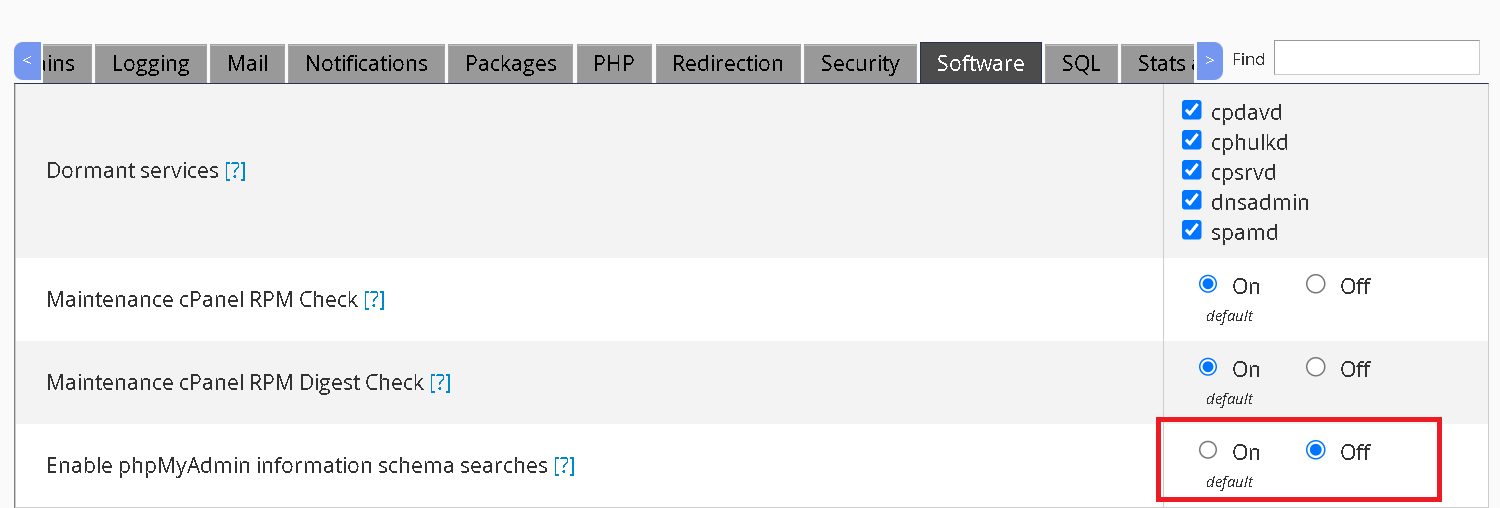Open the PHP tab
Viewport: 1500px width, 508px height.
(x=614, y=64)
